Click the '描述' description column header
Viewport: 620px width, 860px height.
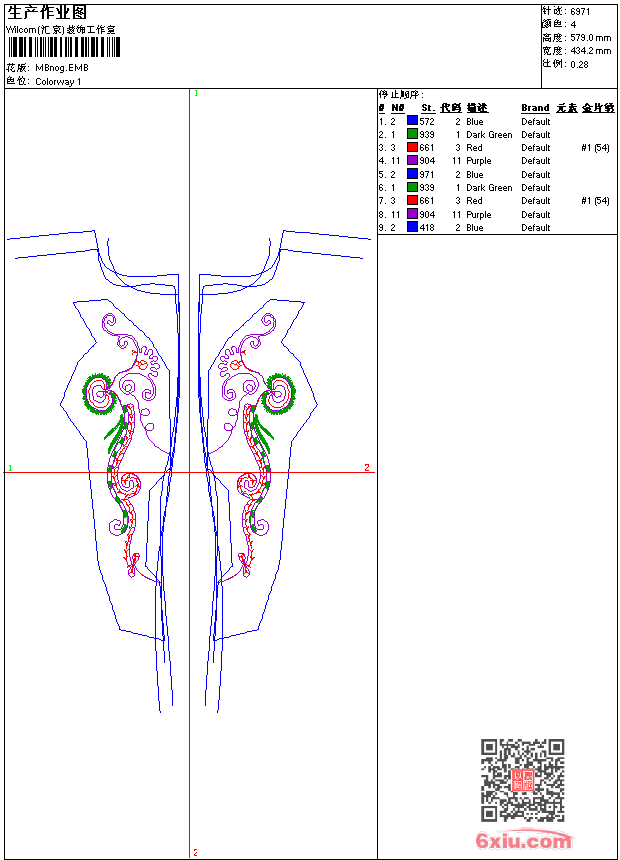pos(477,108)
